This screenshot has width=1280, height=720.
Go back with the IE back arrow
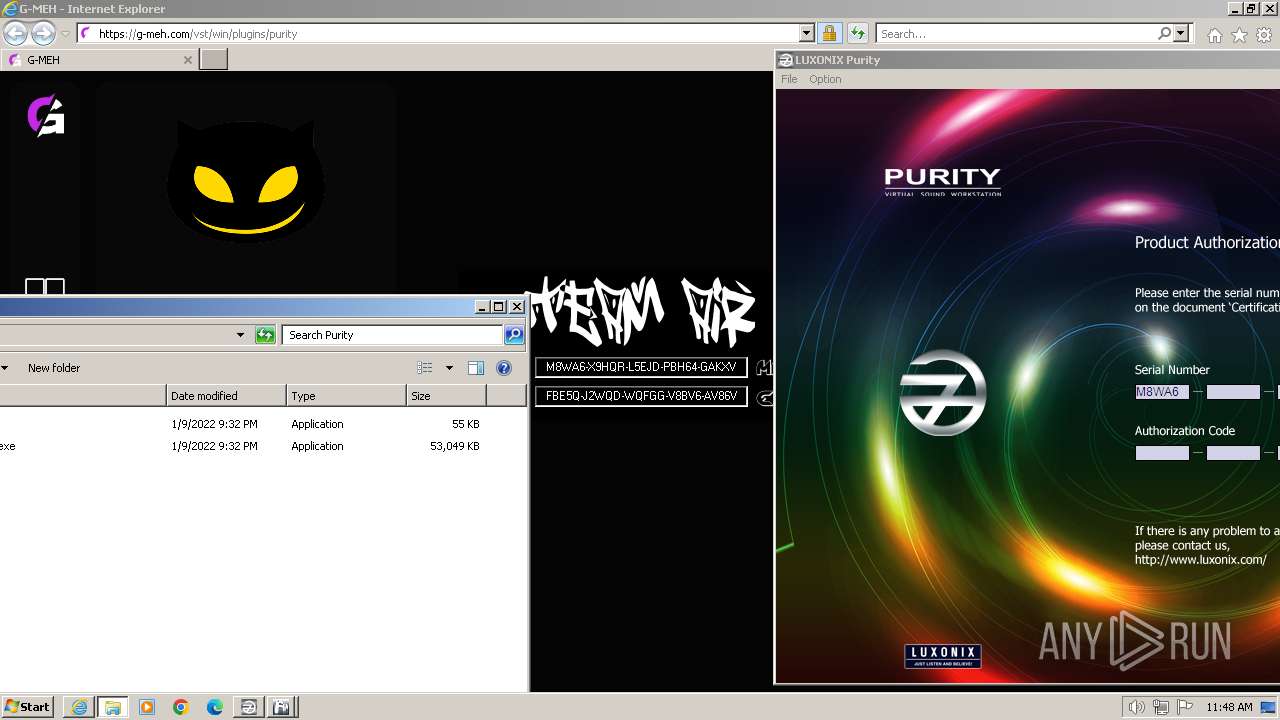pos(15,33)
